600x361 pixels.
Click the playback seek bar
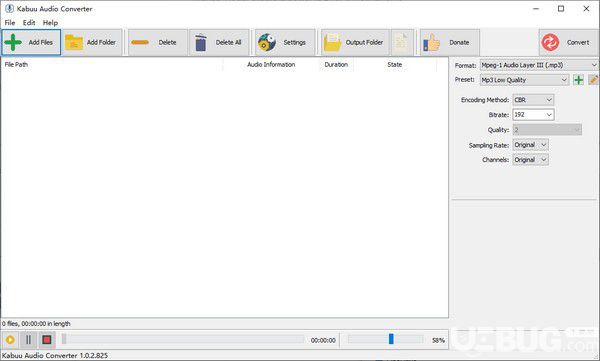183,339
